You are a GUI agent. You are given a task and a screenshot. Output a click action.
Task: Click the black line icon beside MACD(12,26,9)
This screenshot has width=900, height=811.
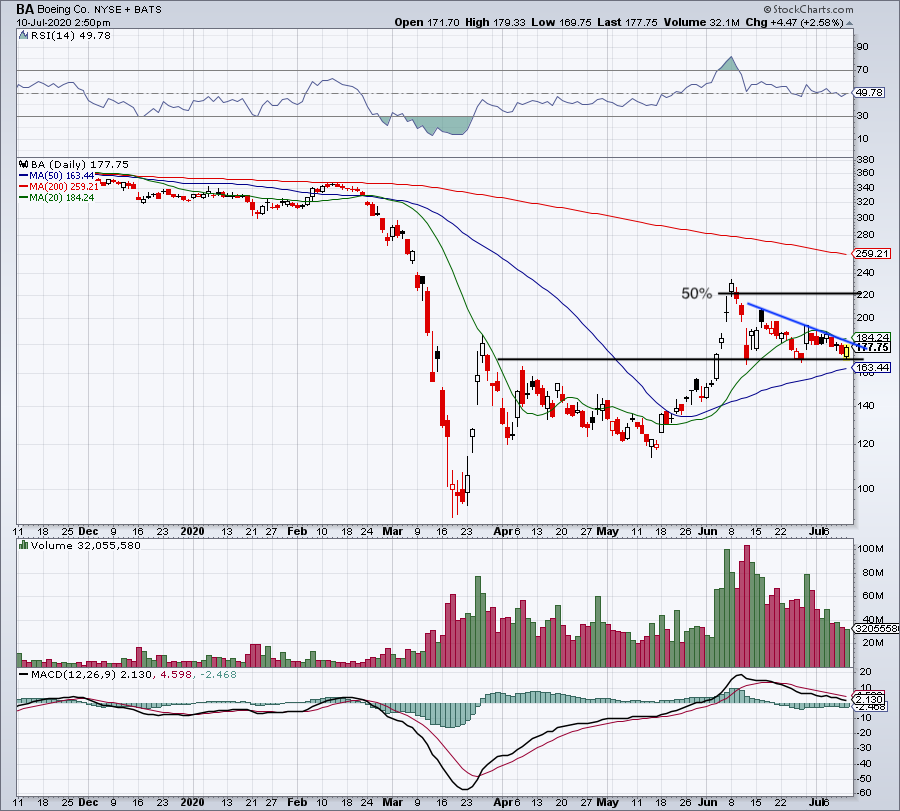24,674
